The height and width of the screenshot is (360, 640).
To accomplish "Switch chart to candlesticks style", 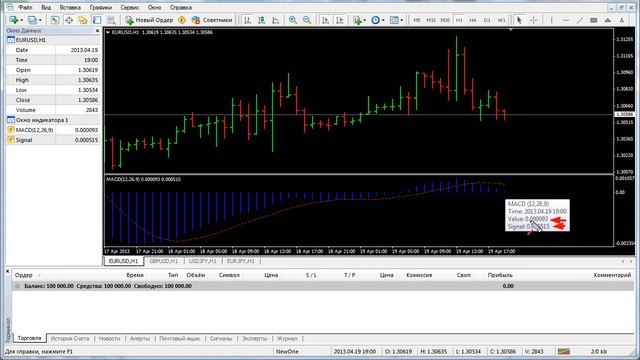I will point(262,20).
